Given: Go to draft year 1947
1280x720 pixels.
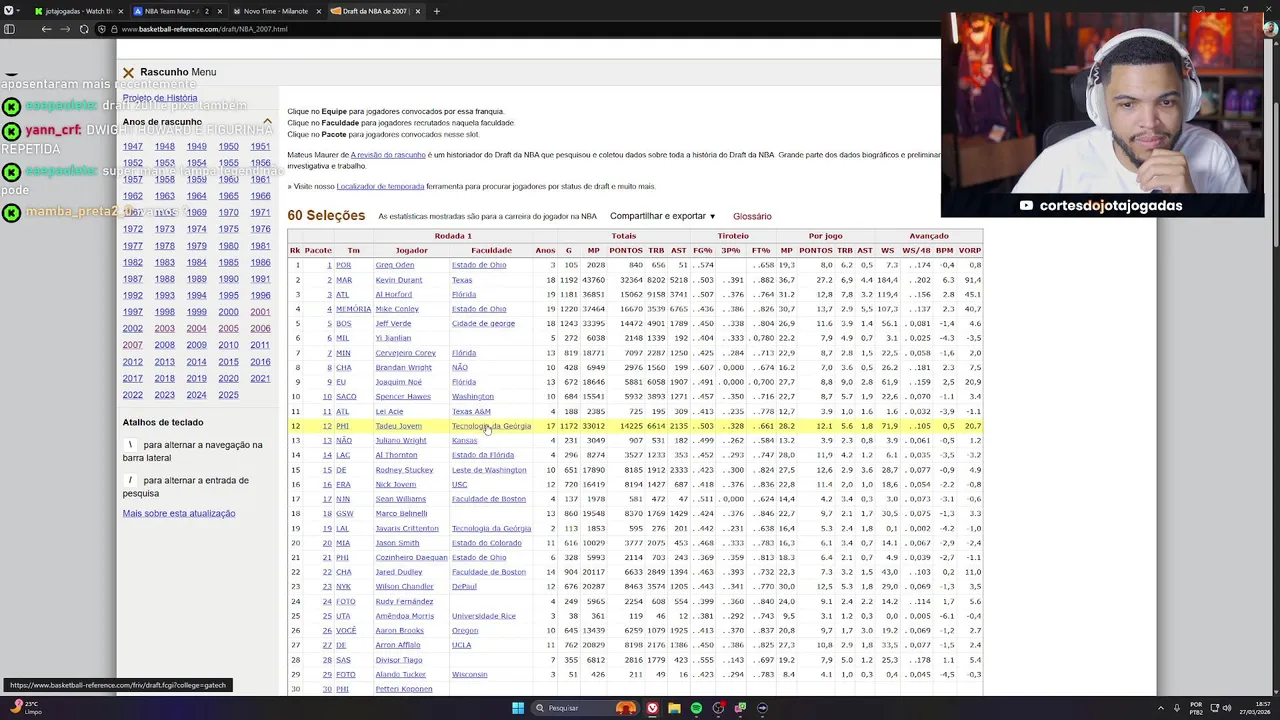Looking at the screenshot, I should click(x=132, y=146).
